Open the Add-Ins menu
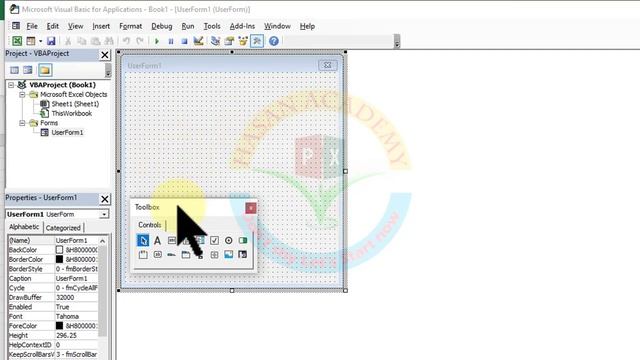This screenshot has height=360, width=640. [x=242, y=26]
